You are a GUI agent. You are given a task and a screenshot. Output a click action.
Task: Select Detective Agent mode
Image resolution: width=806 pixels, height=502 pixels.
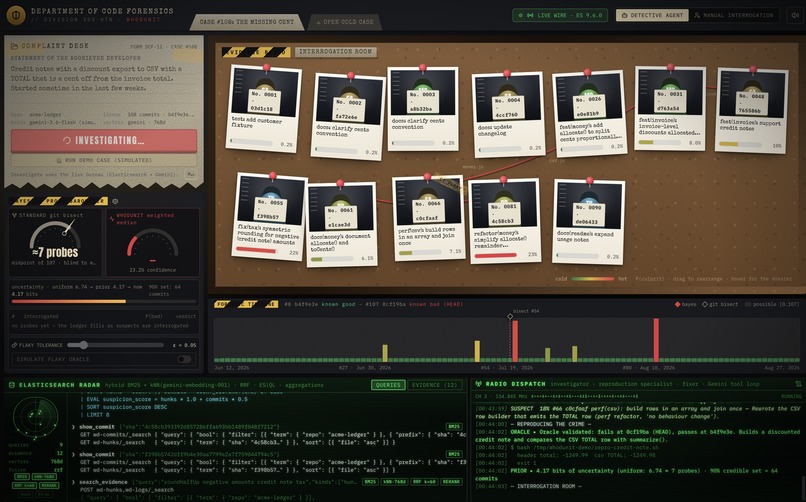point(652,15)
